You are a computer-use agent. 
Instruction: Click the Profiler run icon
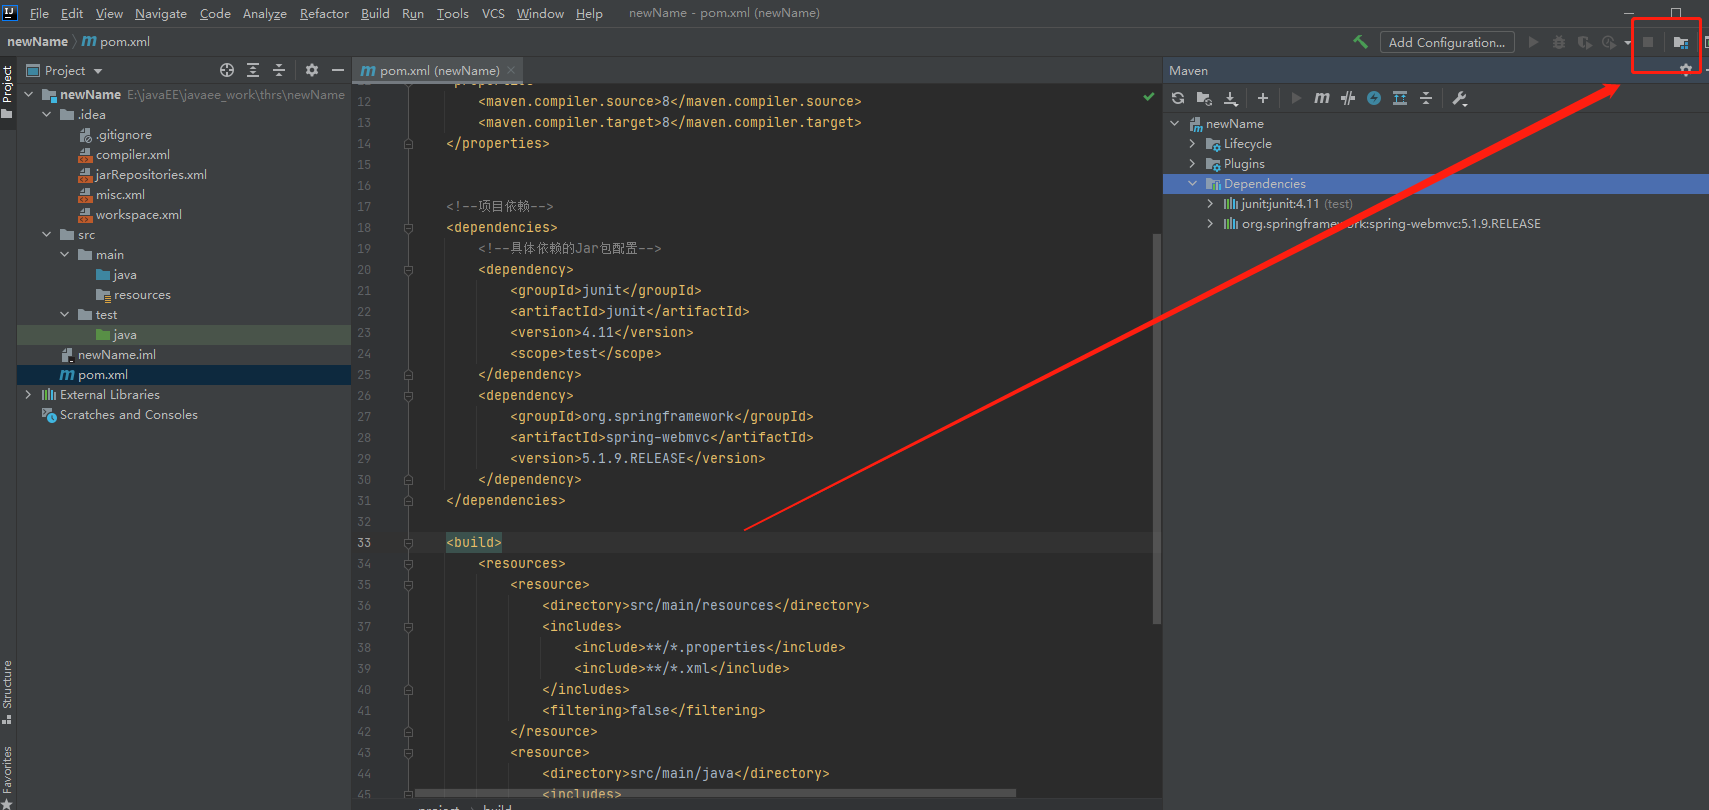click(1608, 42)
